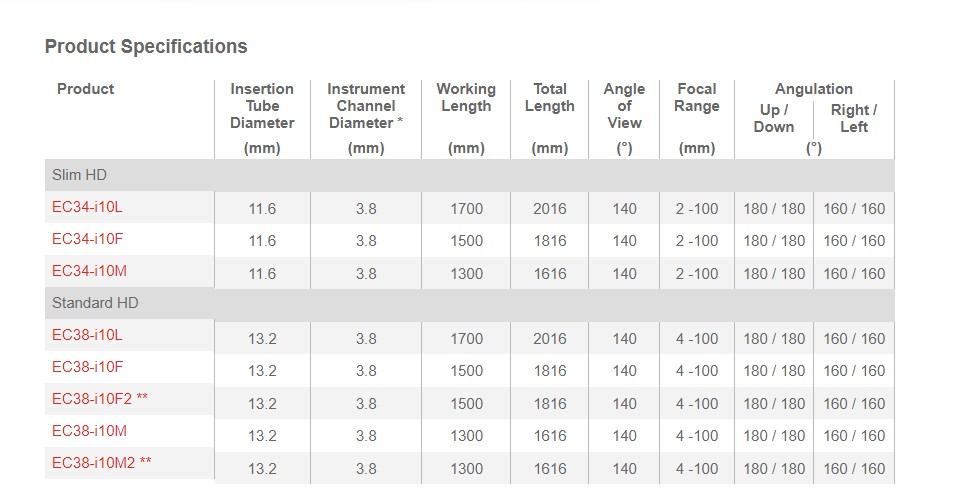Open the EC34-i10M product link
958x488 pixels.
89,271
